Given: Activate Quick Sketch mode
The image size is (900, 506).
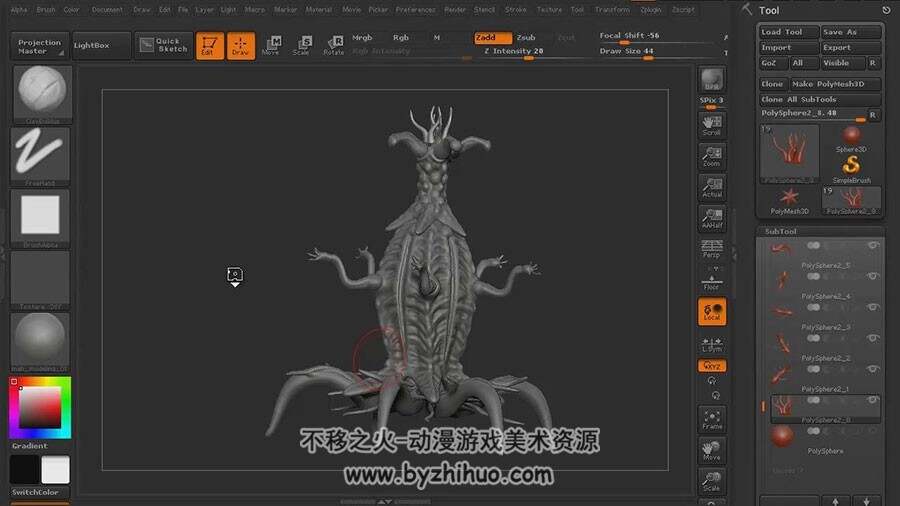Looking at the screenshot, I should click(x=164, y=46).
